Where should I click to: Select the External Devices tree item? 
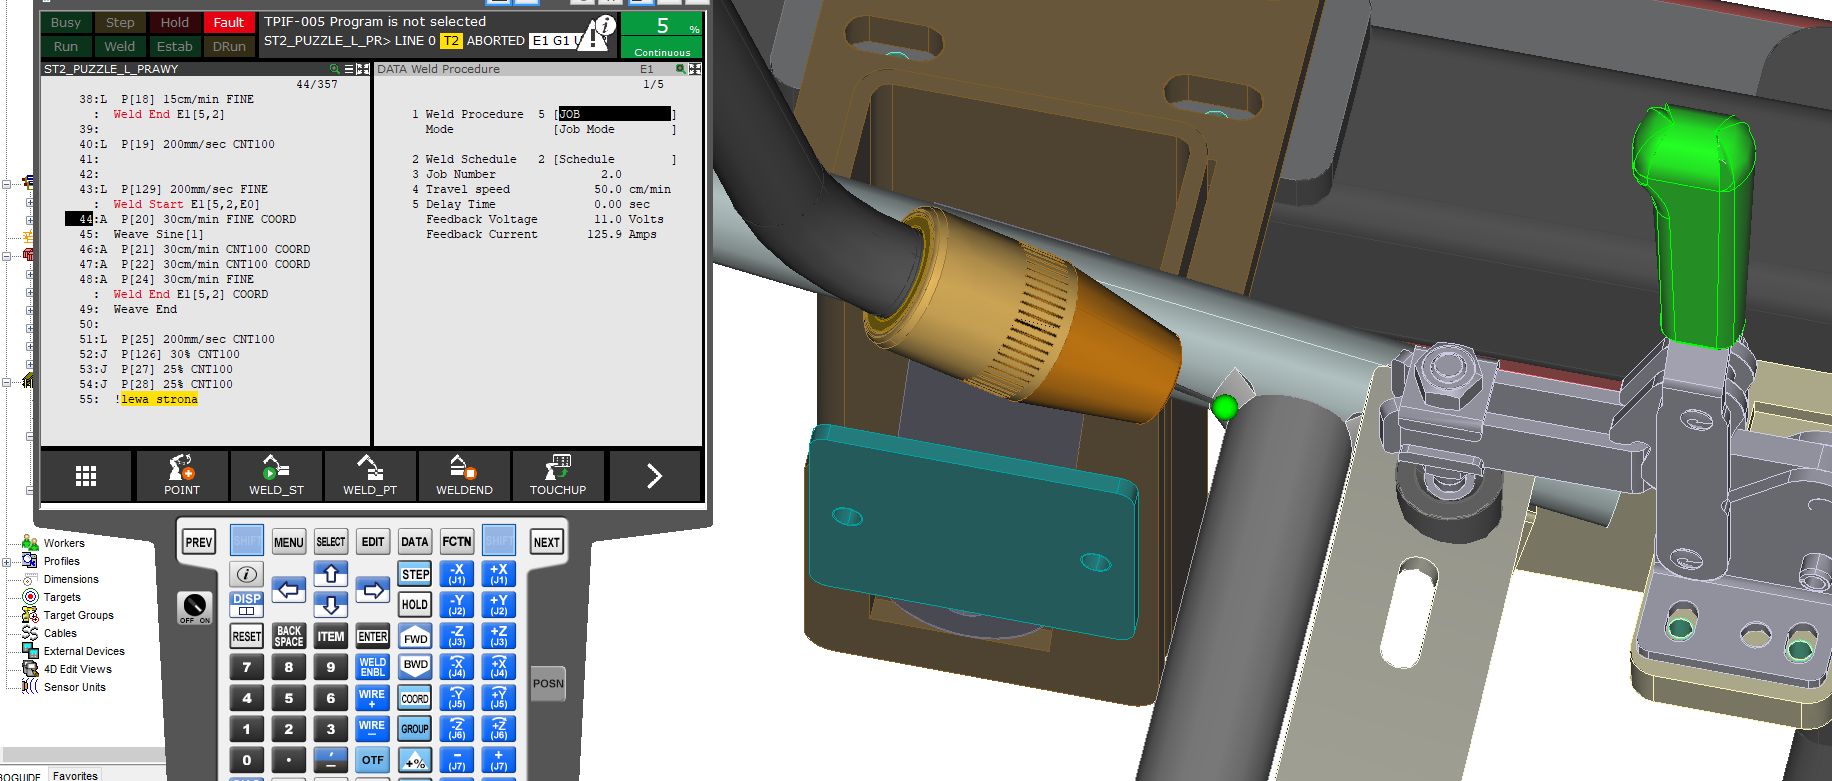[x=84, y=651]
